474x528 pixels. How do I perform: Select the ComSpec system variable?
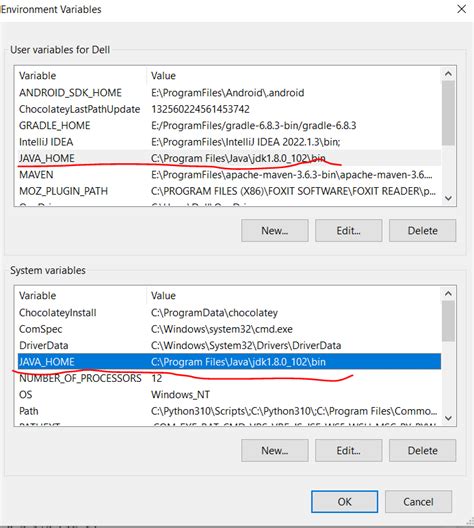pos(229,329)
